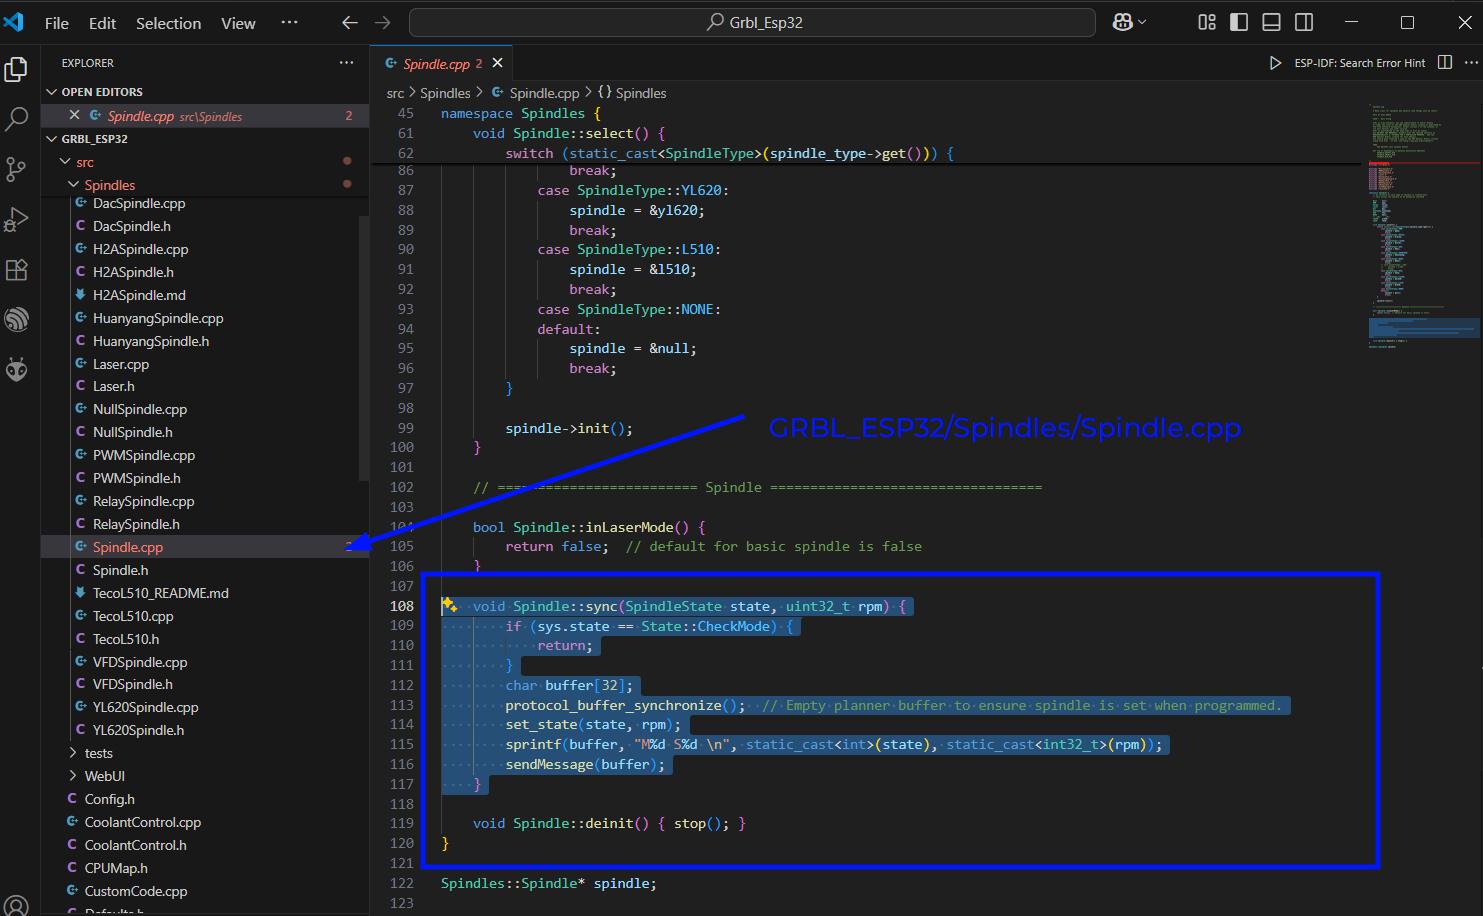Collapse the GRBL_ESP32 workspace section
This screenshot has height=916, width=1483.
coord(95,139)
